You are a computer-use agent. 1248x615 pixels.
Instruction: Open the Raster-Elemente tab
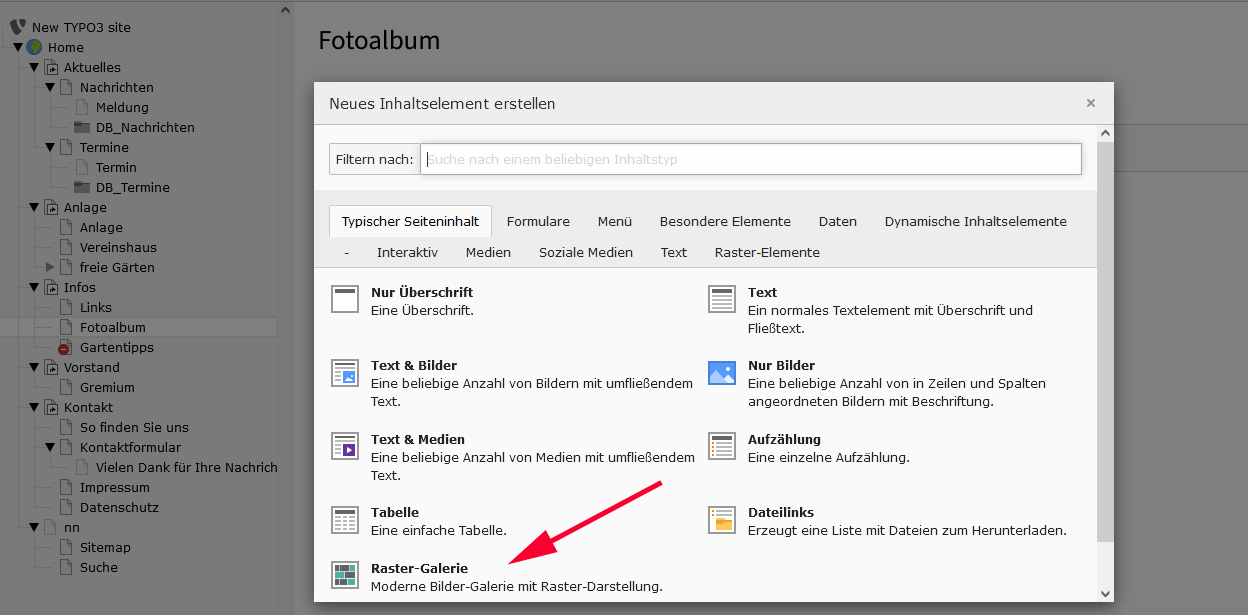[767, 252]
